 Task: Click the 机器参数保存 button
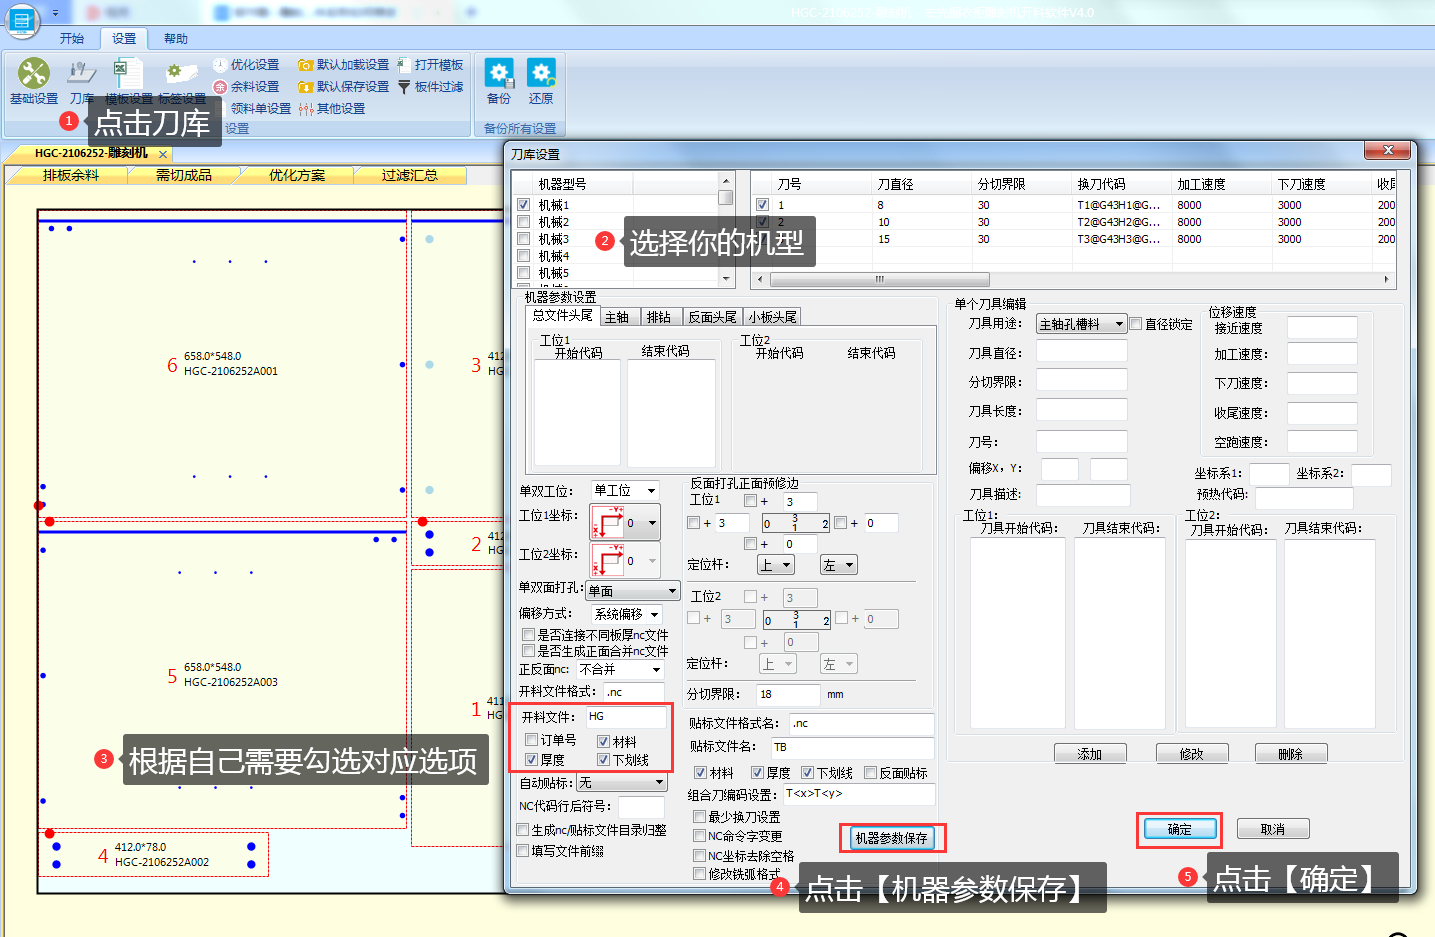tap(891, 838)
